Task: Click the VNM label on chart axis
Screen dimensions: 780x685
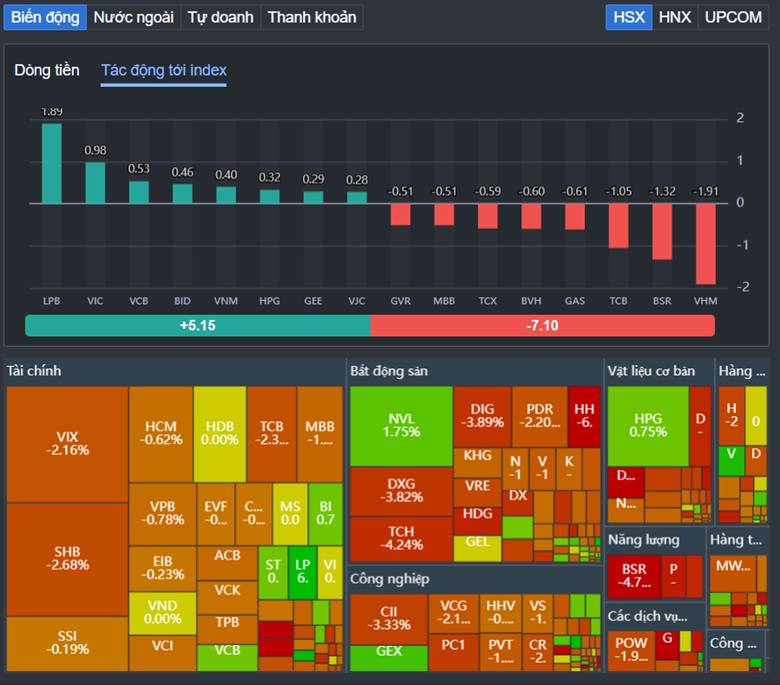Action: [226, 301]
